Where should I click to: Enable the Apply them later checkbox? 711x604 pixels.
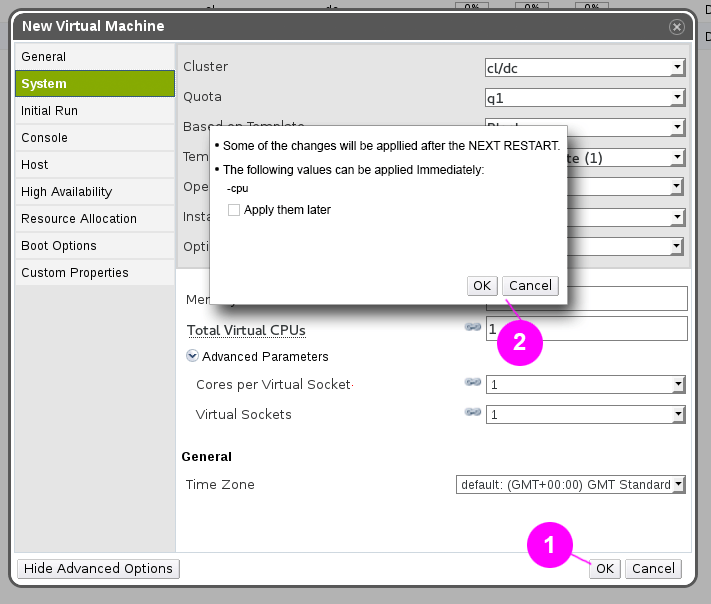(234, 210)
